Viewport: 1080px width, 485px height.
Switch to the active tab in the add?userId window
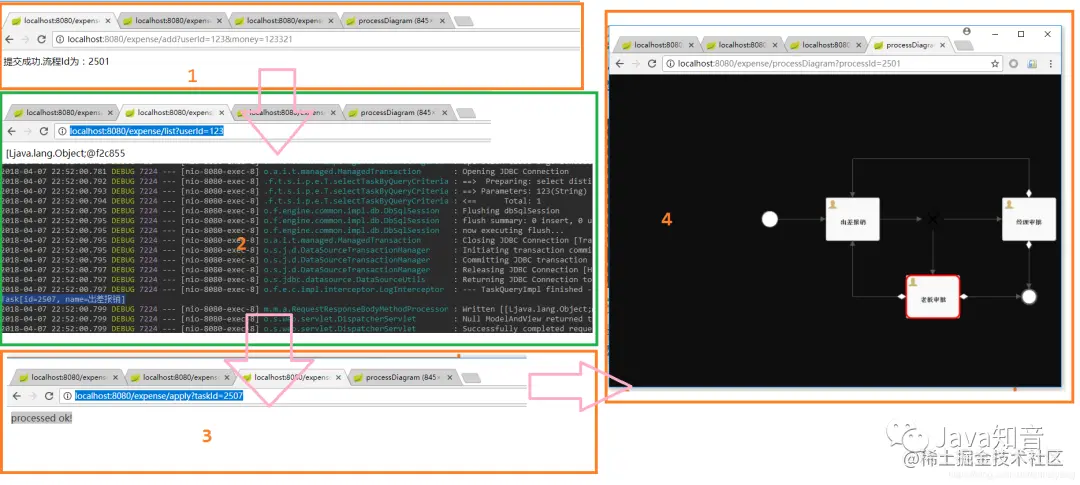[61, 21]
